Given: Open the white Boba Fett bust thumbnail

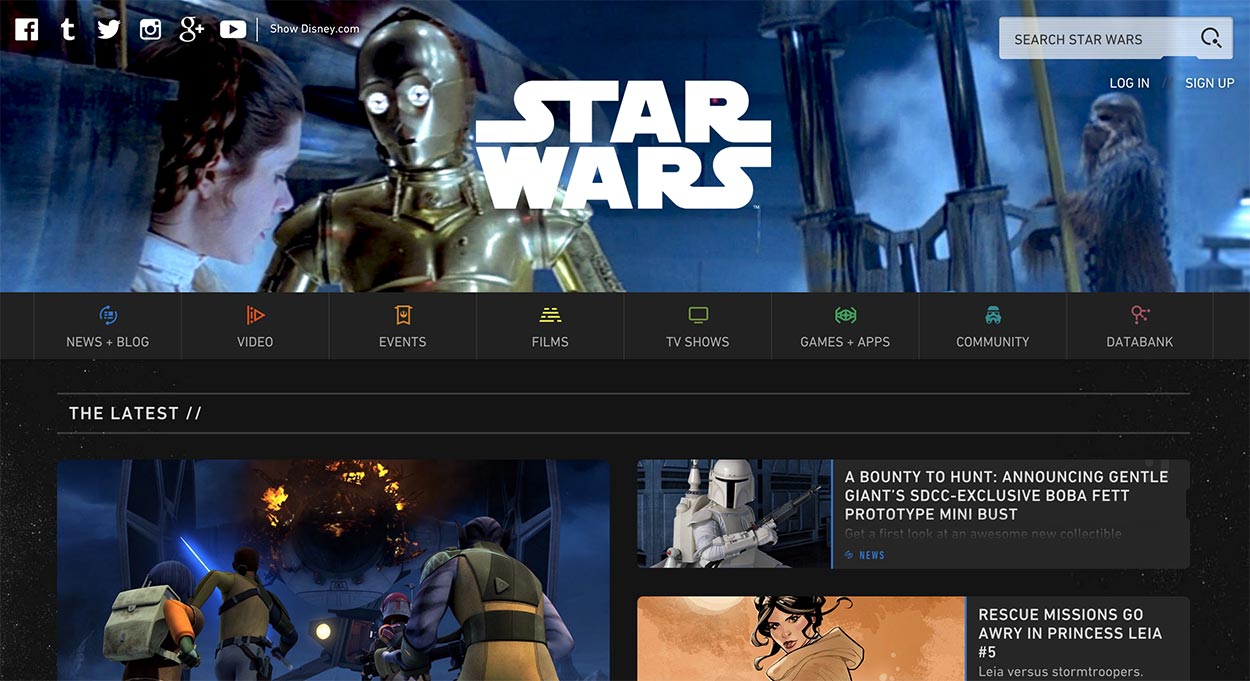Looking at the screenshot, I should 734,514.
